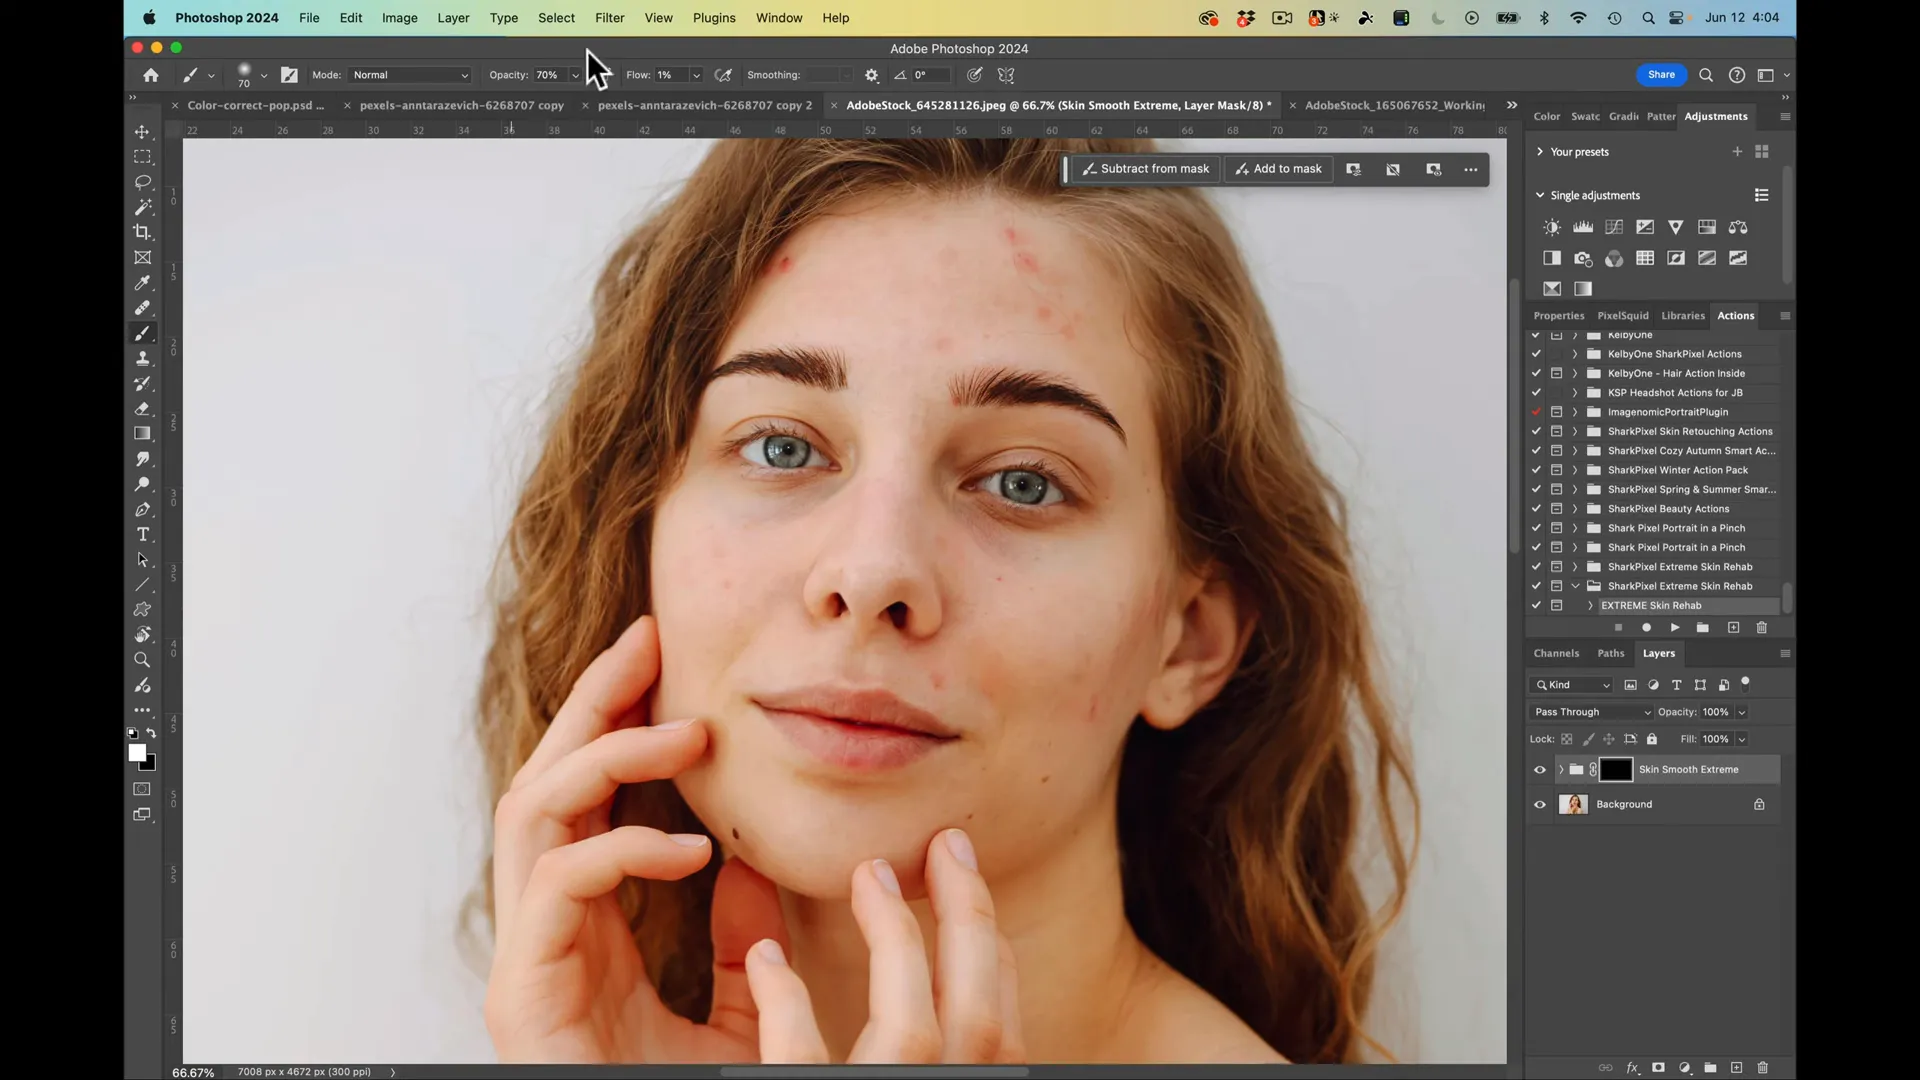Select the Rectangular Marquee tool
Screen dimensions: 1920x1080
click(142, 157)
